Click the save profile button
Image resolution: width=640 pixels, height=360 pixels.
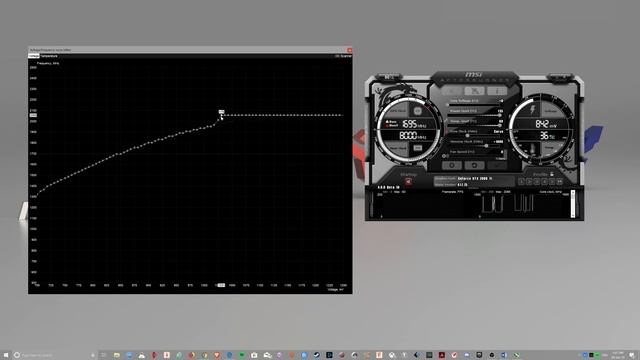tap(560, 181)
